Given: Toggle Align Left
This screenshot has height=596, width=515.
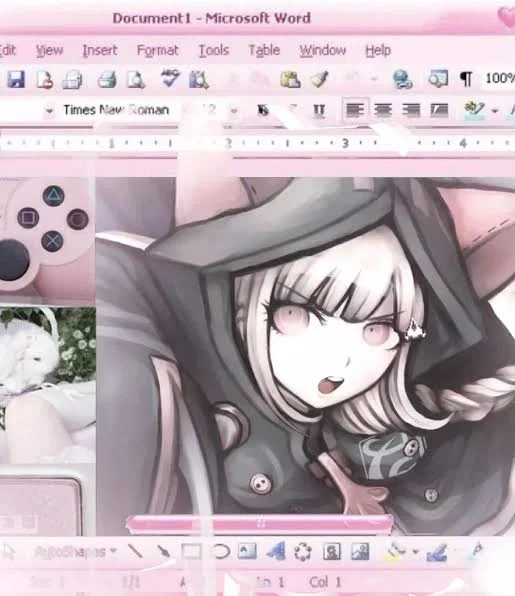Looking at the screenshot, I should [x=355, y=110].
